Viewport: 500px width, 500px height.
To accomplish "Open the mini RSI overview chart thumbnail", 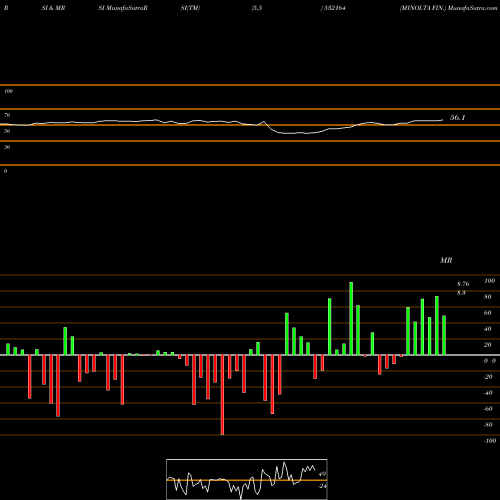I will [247, 479].
